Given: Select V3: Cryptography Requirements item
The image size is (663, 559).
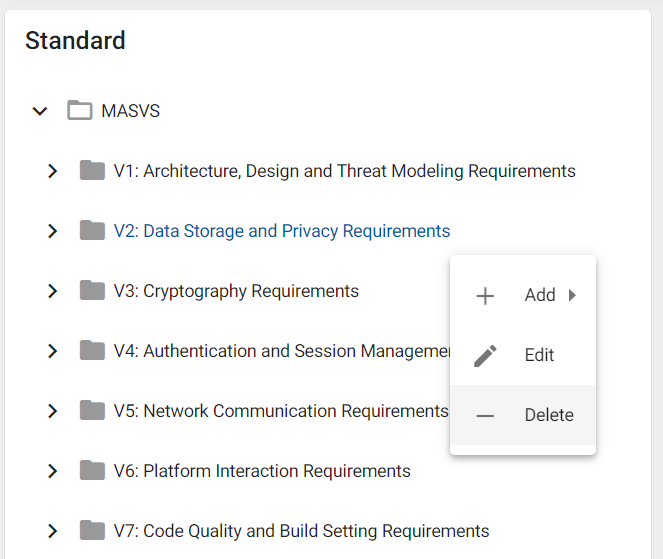Looking at the screenshot, I should [x=236, y=291].
